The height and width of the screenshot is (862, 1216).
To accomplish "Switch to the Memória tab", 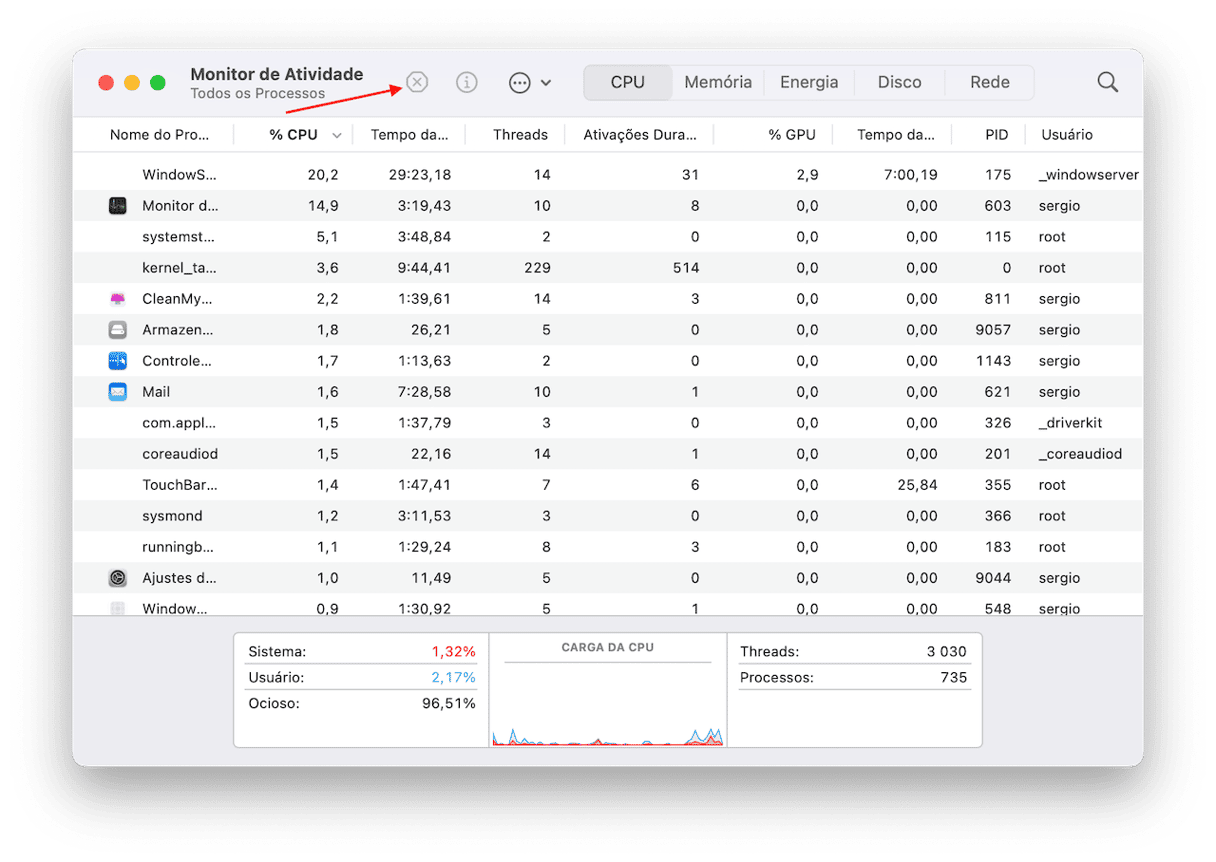I will pos(718,83).
